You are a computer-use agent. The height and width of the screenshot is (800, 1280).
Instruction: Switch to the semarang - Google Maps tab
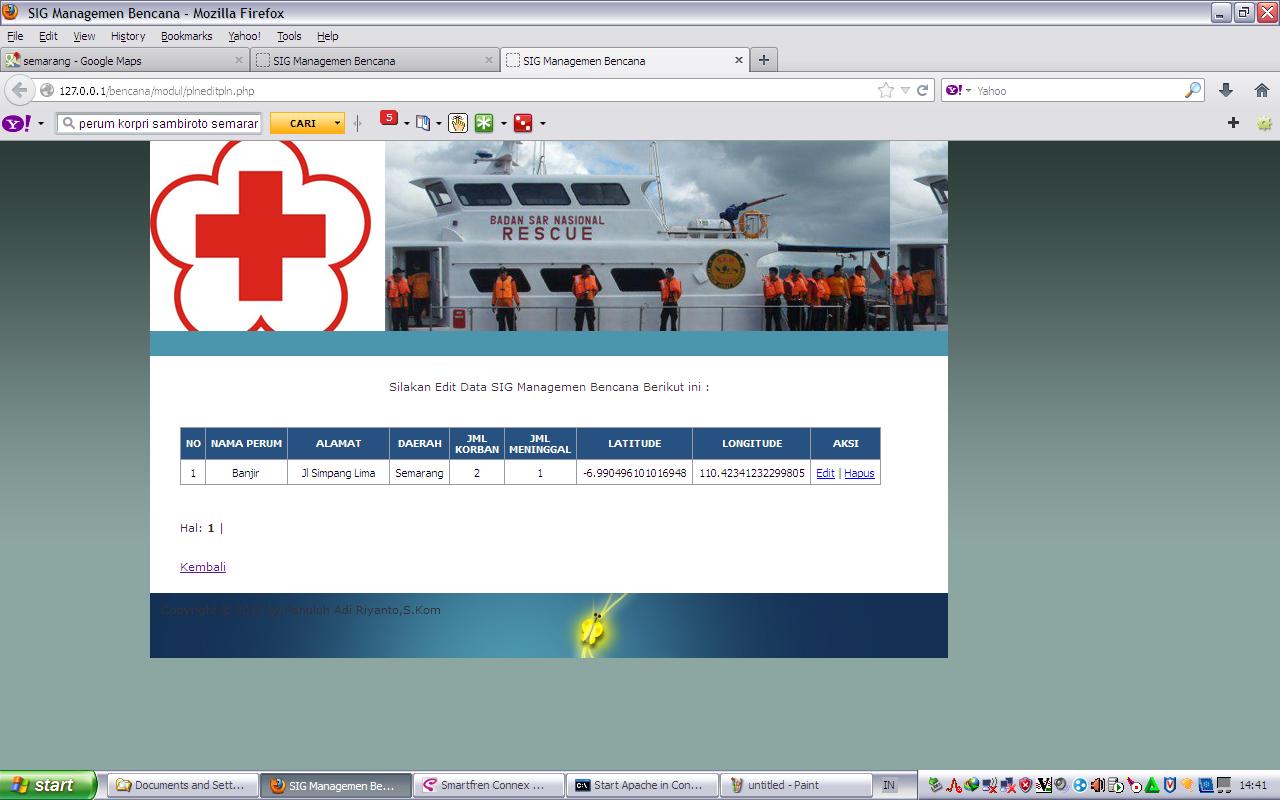(118, 60)
